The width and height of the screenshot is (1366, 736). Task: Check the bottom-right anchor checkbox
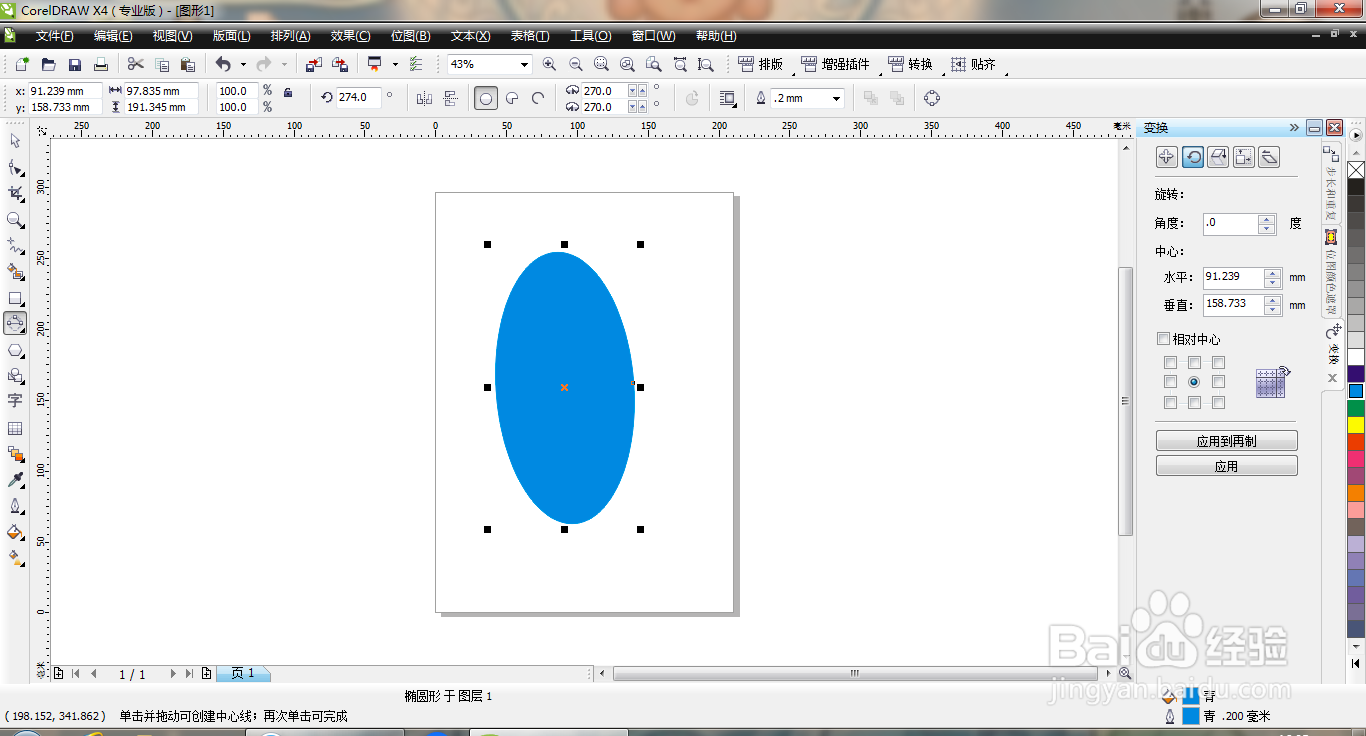pyautogui.click(x=1218, y=402)
